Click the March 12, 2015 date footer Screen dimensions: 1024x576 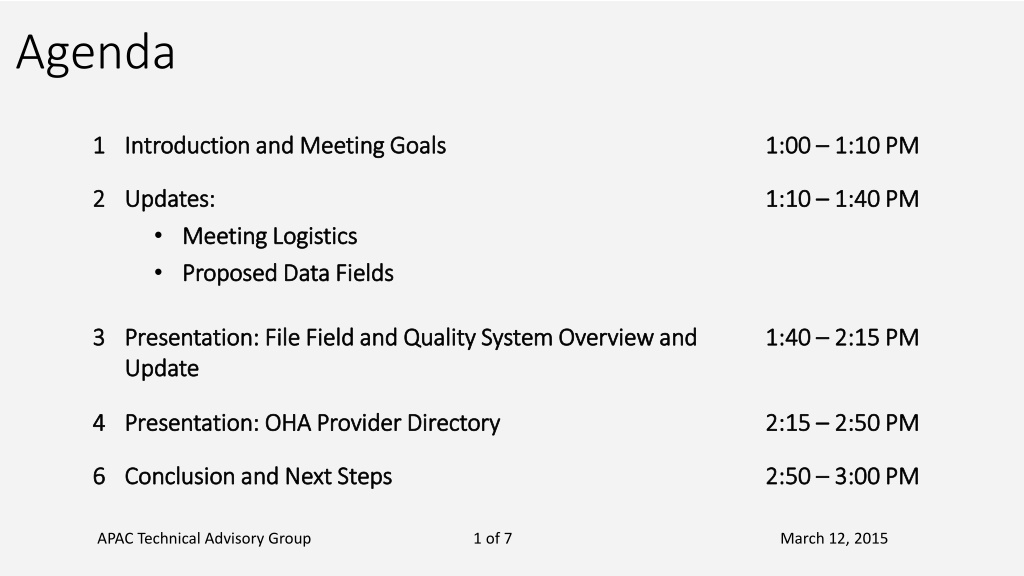point(834,539)
